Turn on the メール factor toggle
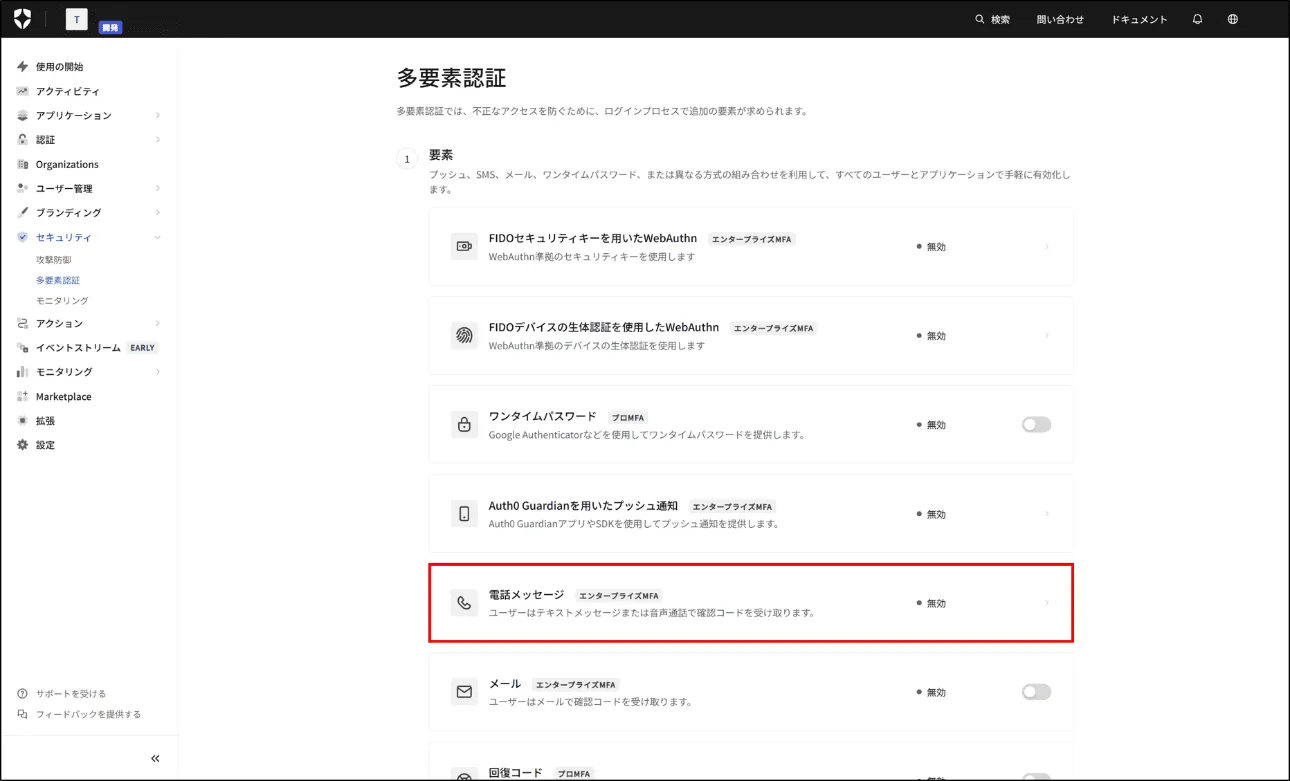The width and height of the screenshot is (1290, 781). (x=1036, y=692)
